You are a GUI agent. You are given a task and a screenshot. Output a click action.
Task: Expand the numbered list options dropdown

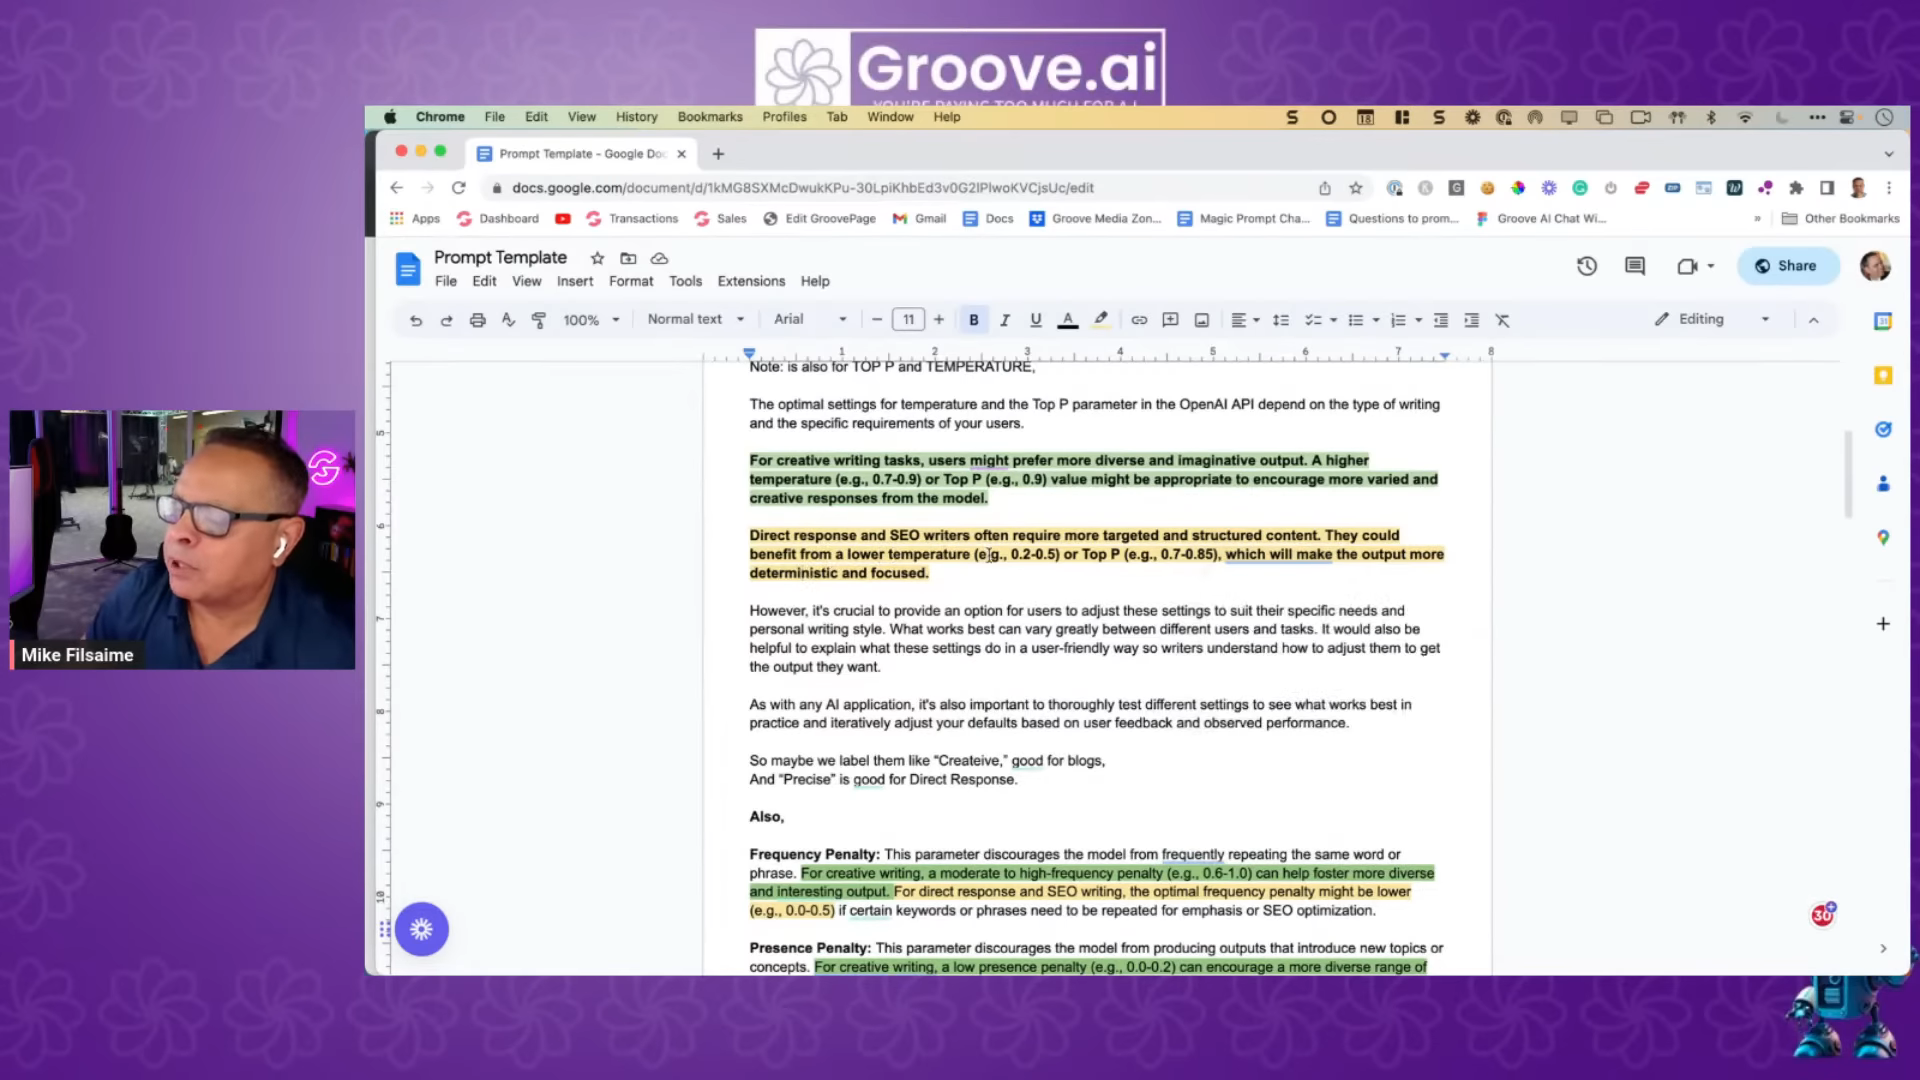pyautogui.click(x=1418, y=320)
